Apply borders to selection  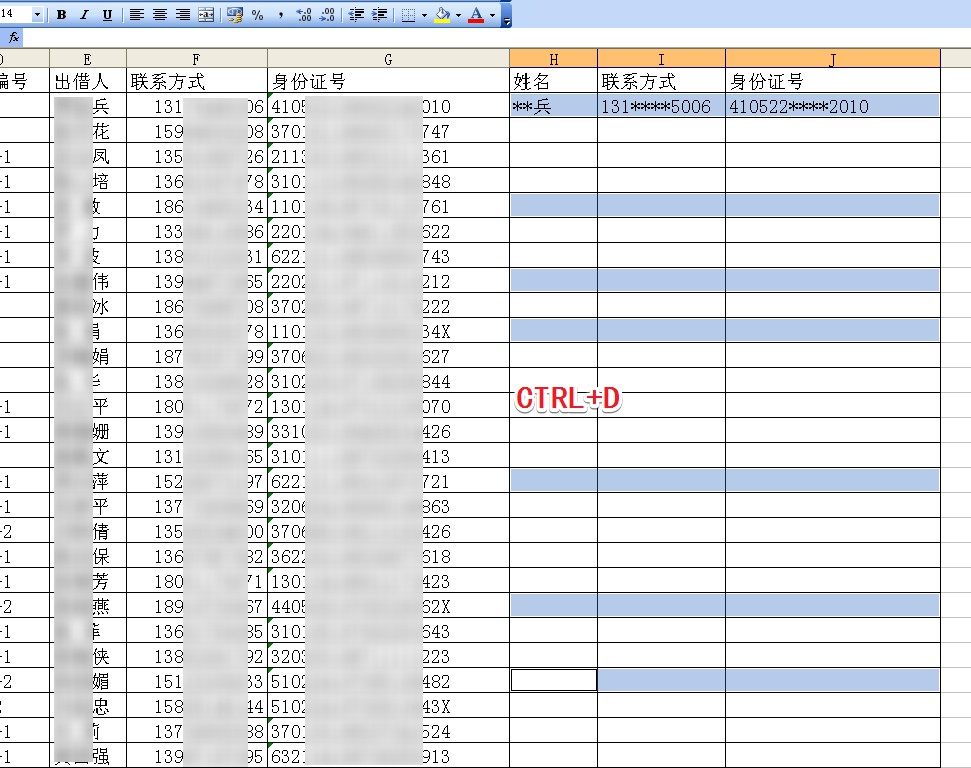[x=408, y=15]
